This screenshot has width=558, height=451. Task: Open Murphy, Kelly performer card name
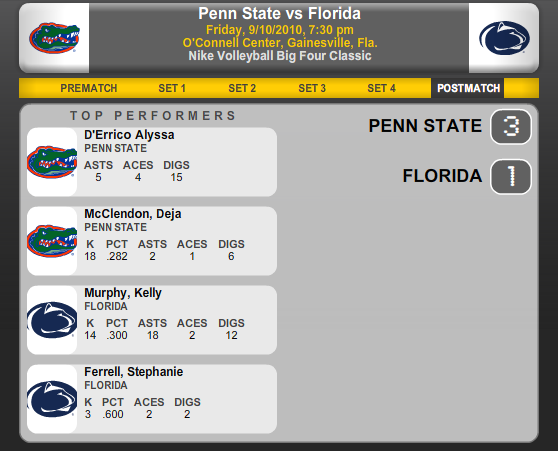[x=123, y=293]
